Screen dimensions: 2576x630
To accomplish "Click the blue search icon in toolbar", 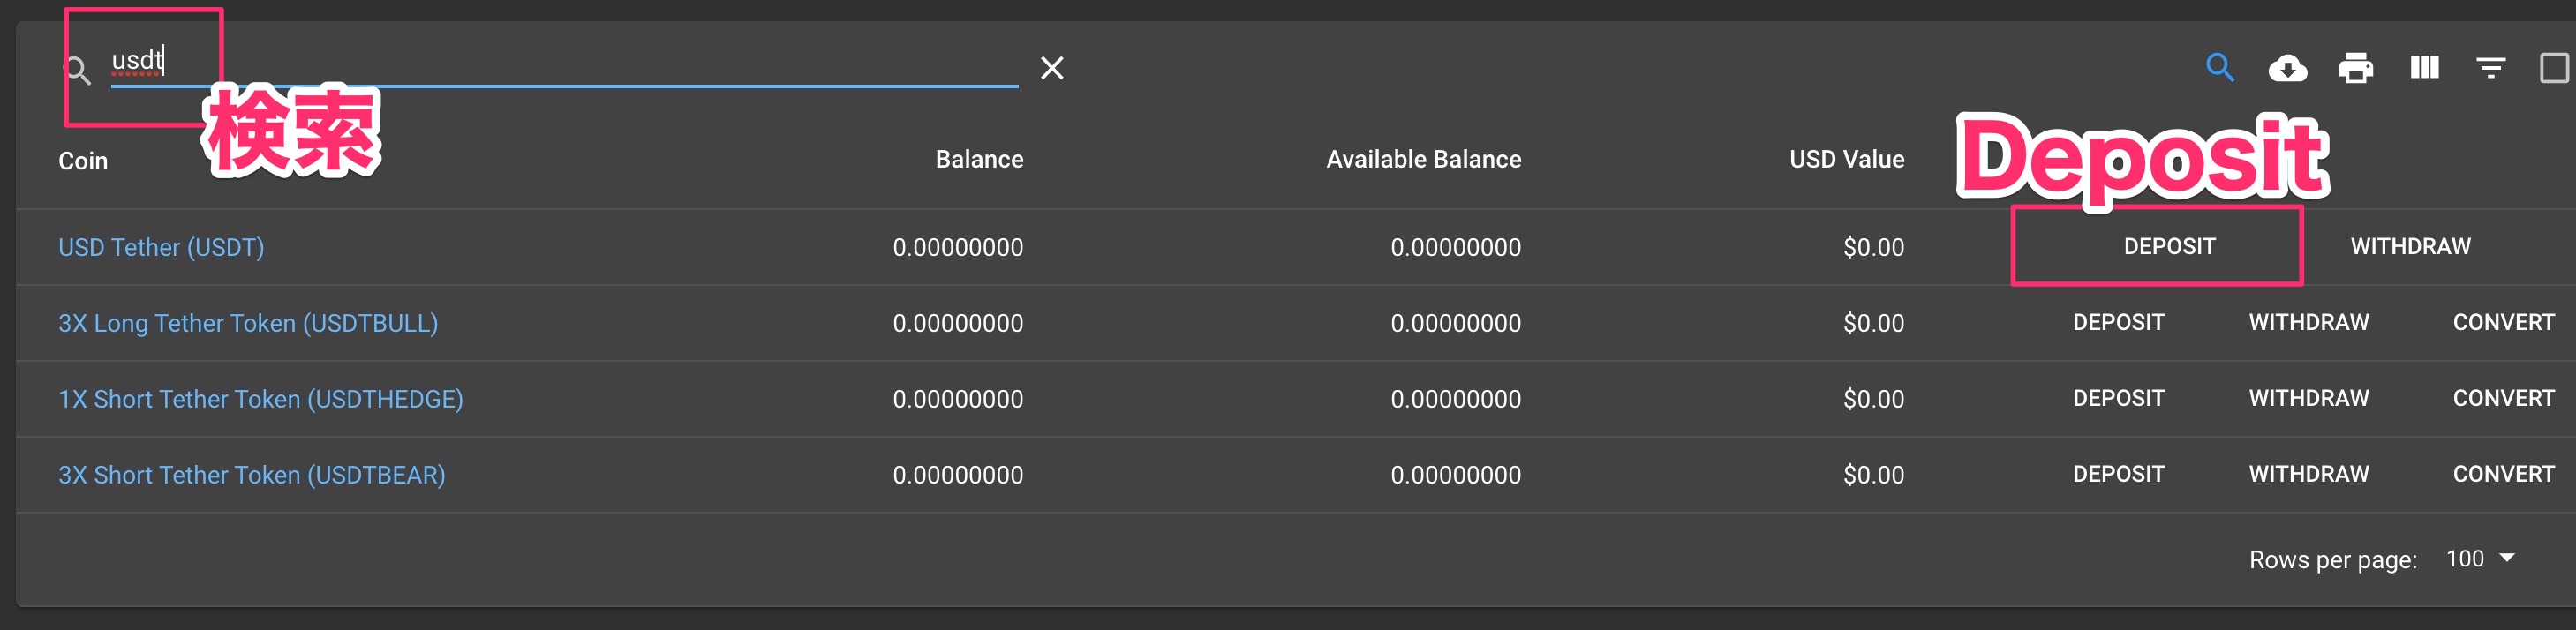I will [x=2219, y=68].
